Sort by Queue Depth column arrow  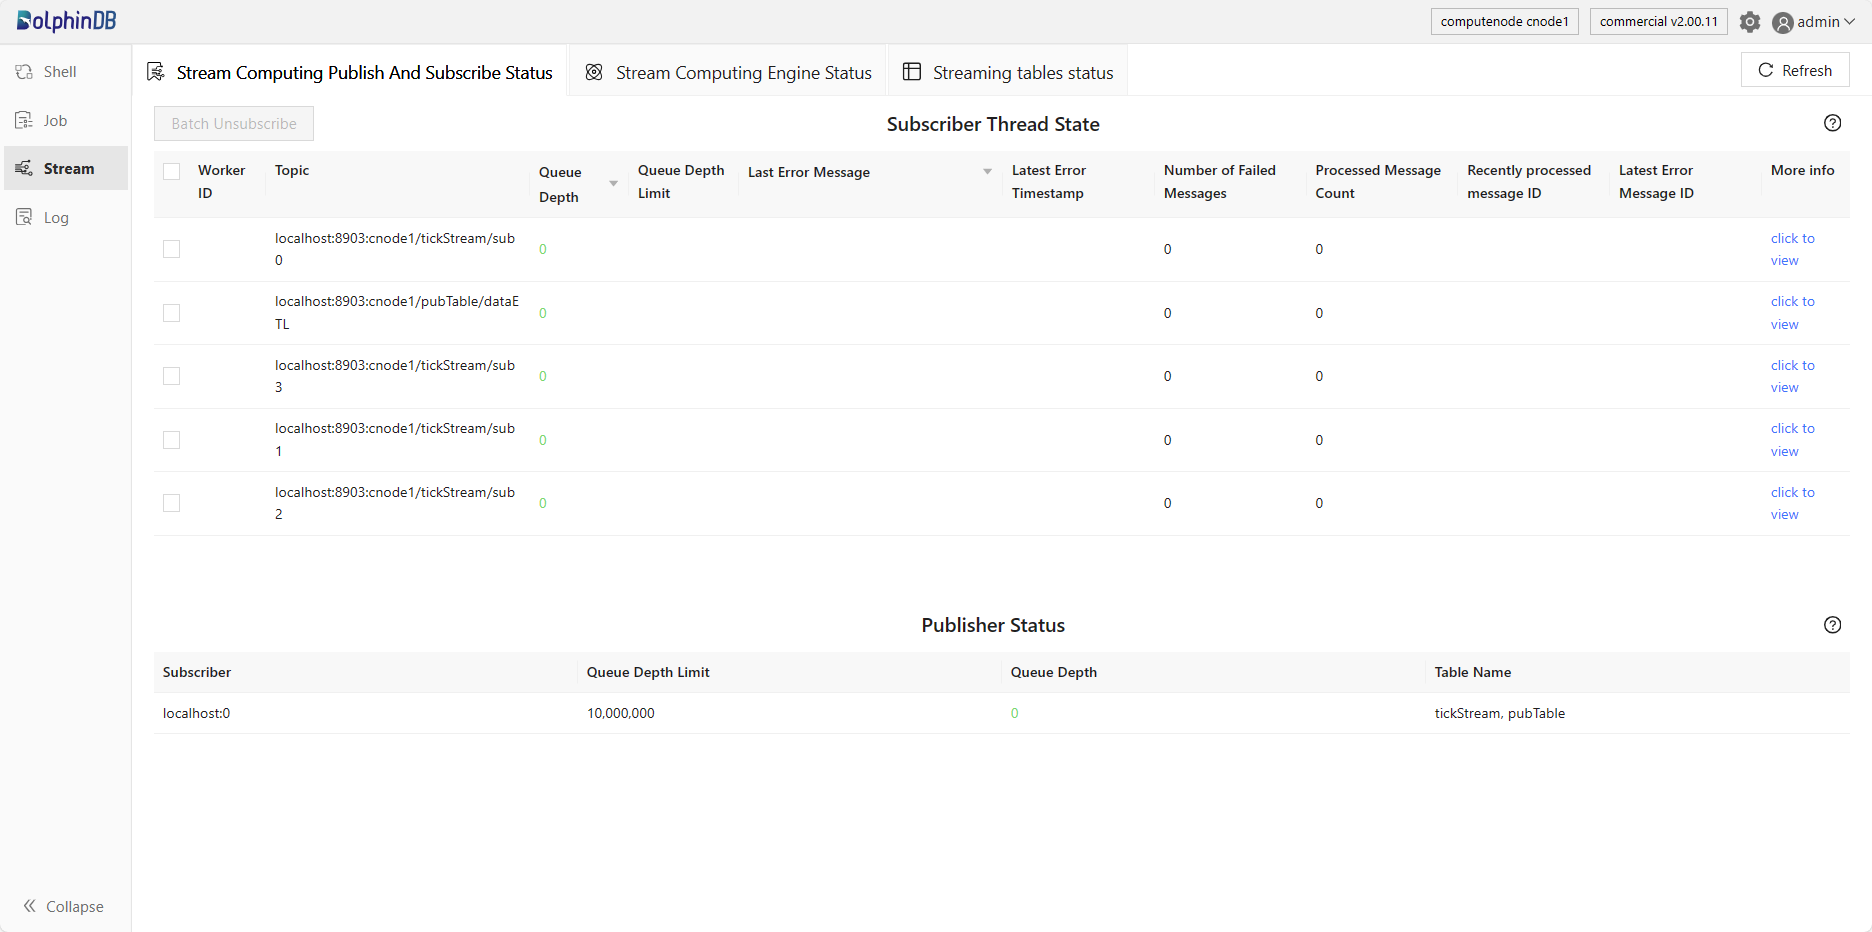tap(613, 184)
